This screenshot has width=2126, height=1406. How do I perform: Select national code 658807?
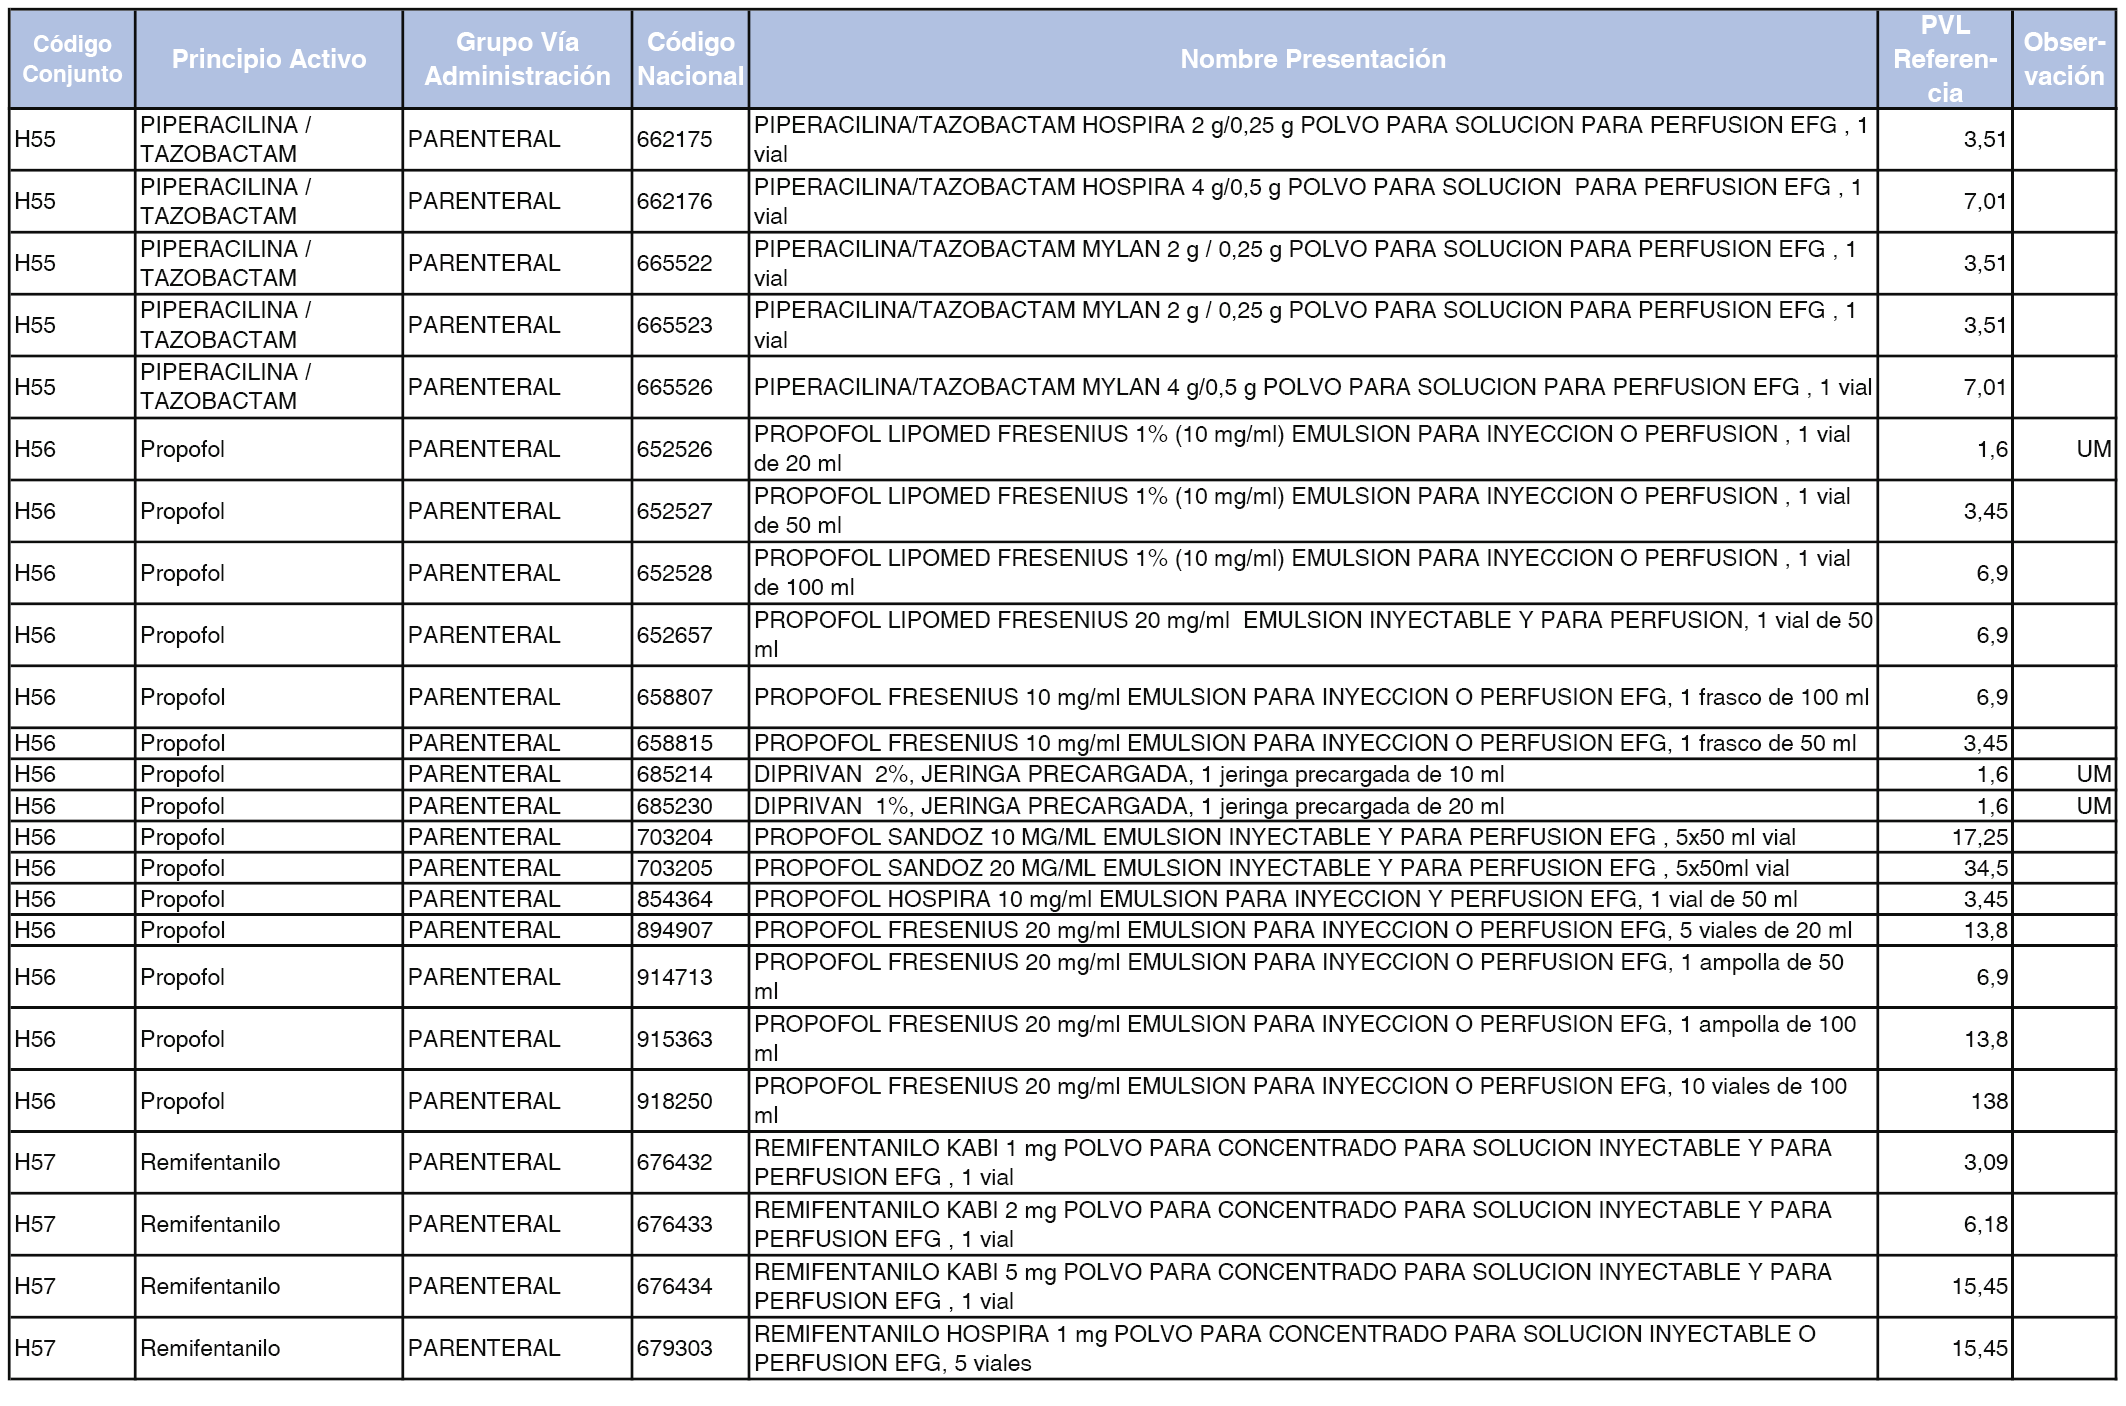click(x=675, y=697)
